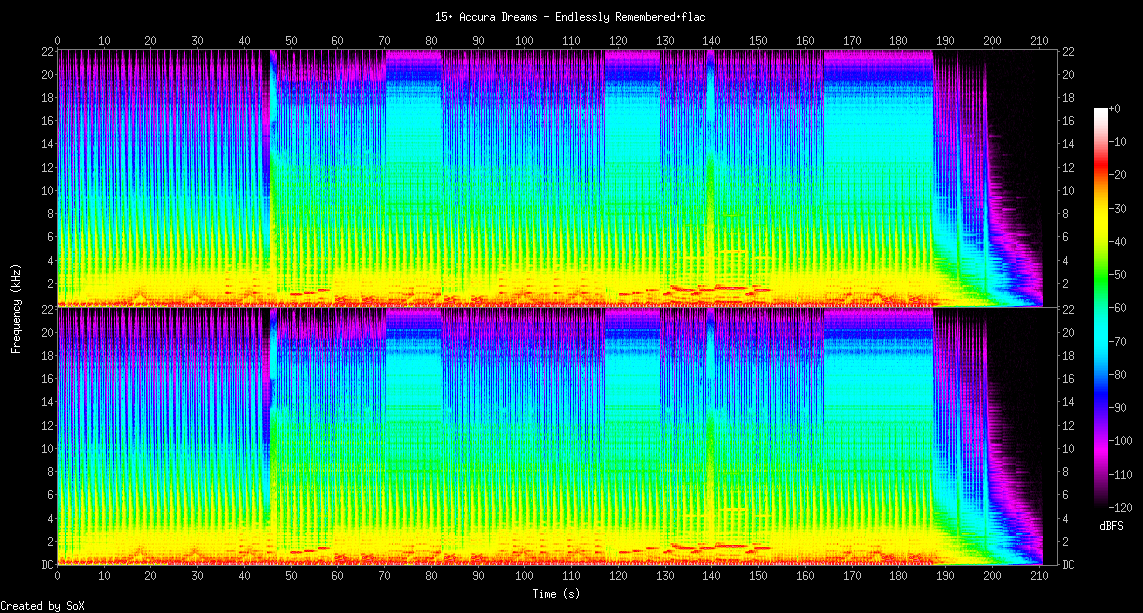Click the '0' tick on the bottom time axis
The height and width of the screenshot is (613, 1143).
(57, 577)
